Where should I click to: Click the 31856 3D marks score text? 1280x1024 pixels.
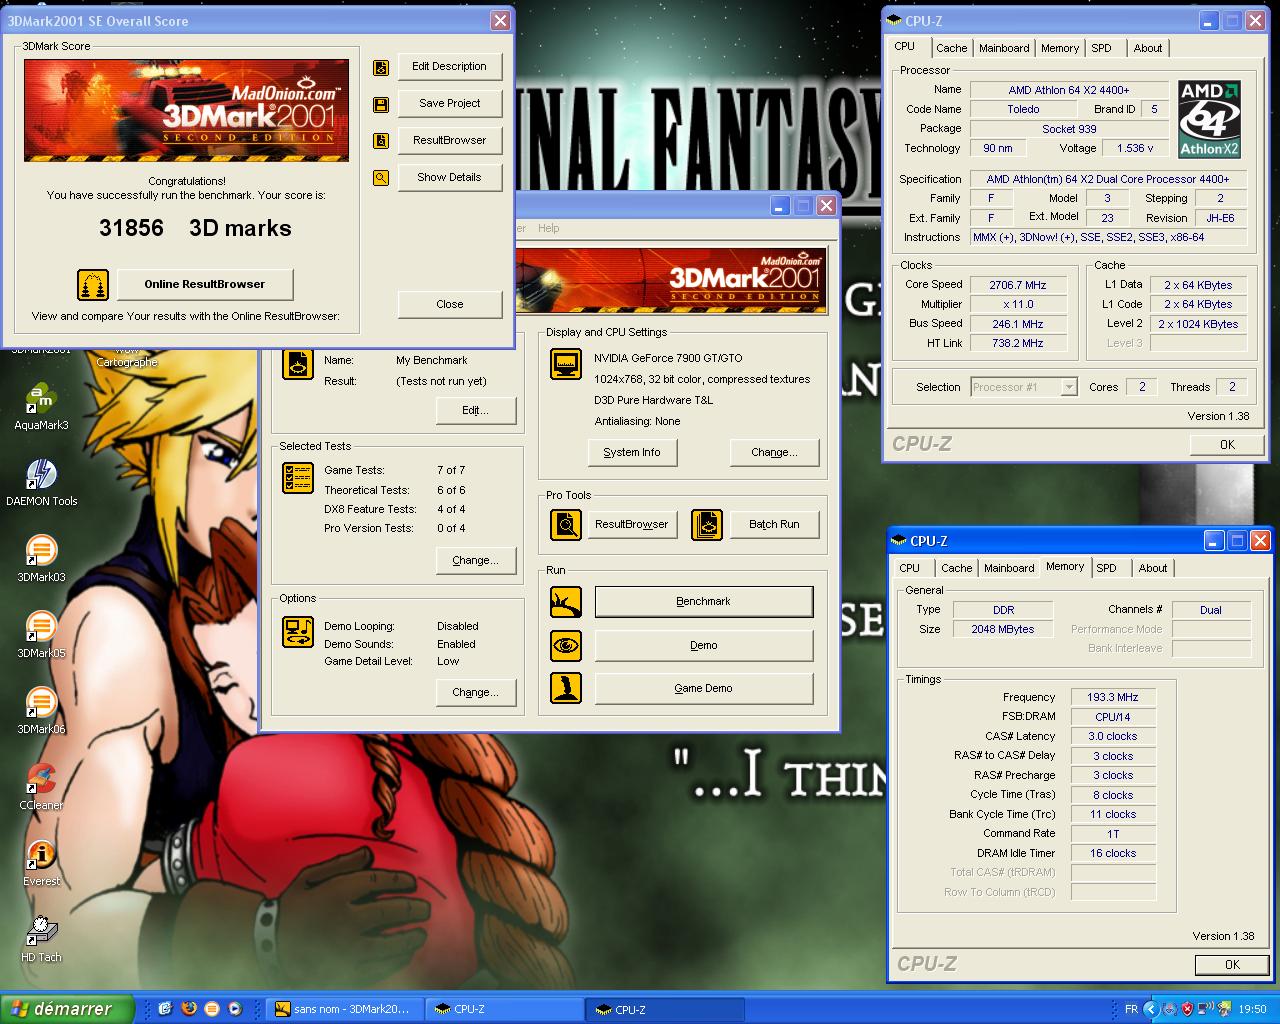[195, 228]
